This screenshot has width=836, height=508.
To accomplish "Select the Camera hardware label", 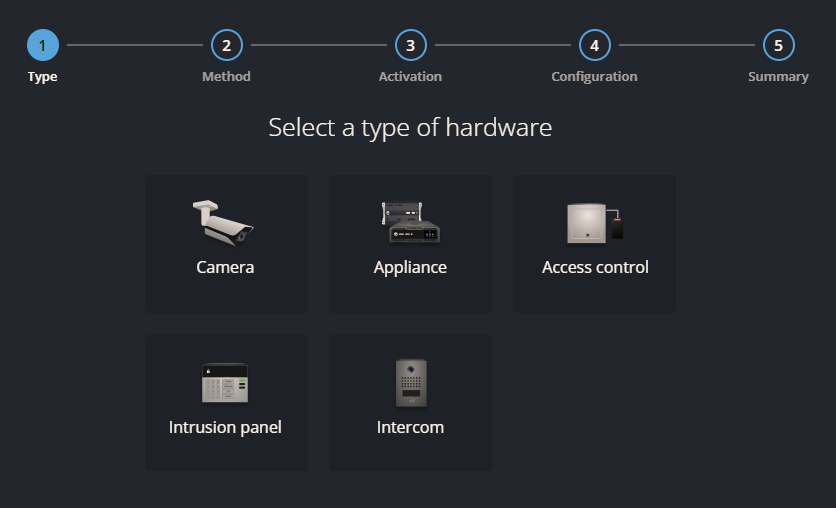I will pos(225,267).
